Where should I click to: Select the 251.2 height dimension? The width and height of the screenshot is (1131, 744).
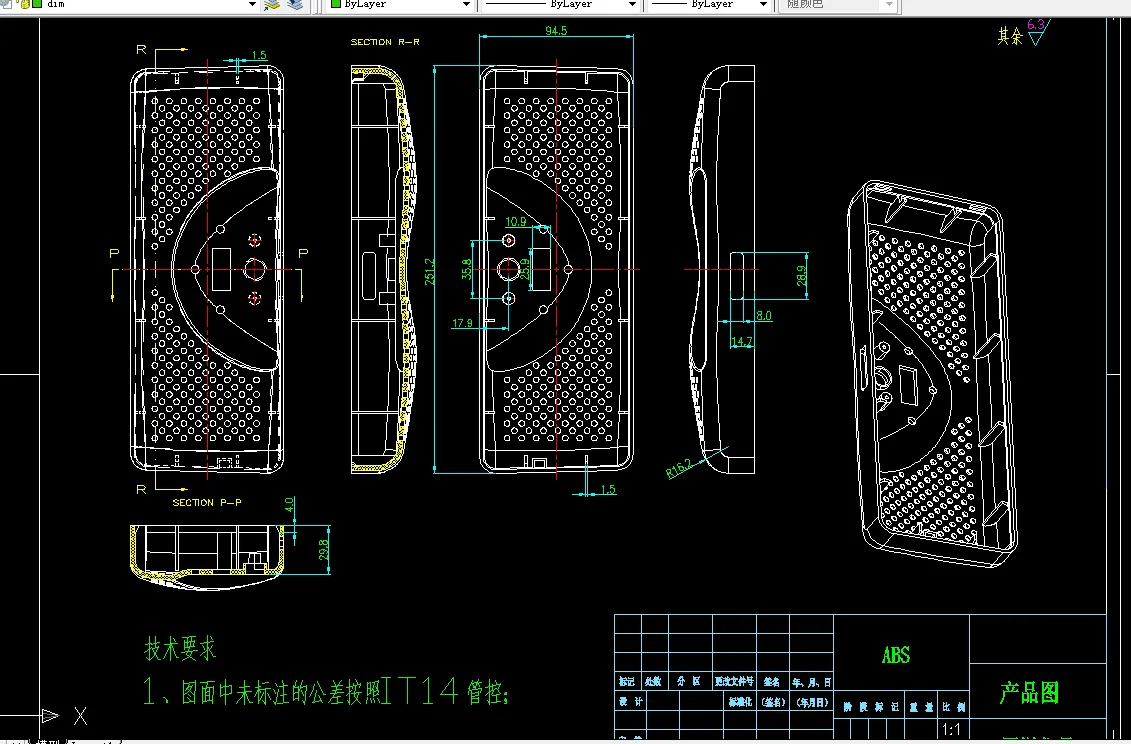[x=430, y=271]
